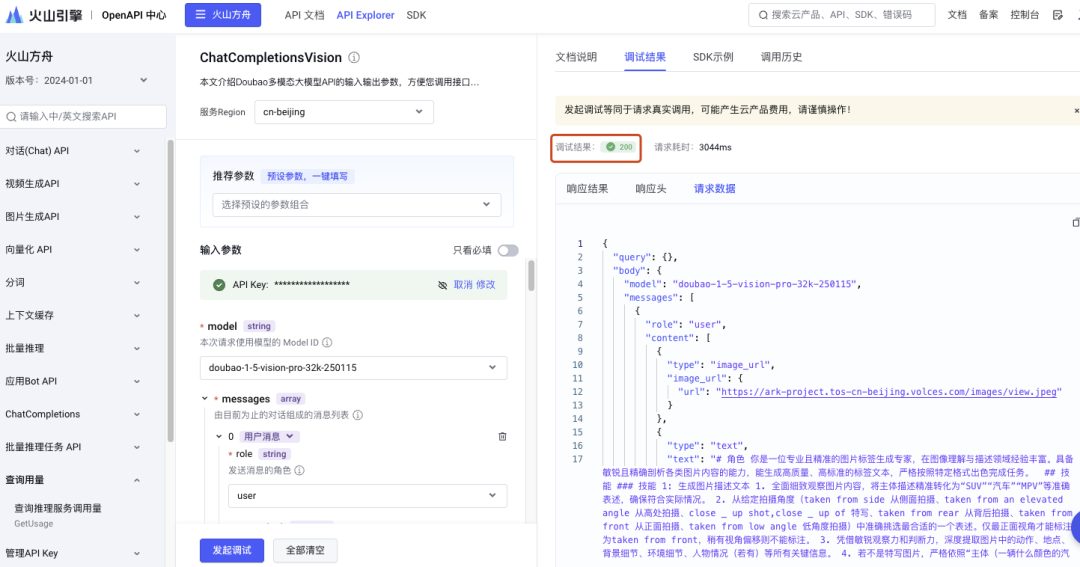Click 取消 link beside API Key
The height and width of the screenshot is (567, 1080).
point(463,285)
